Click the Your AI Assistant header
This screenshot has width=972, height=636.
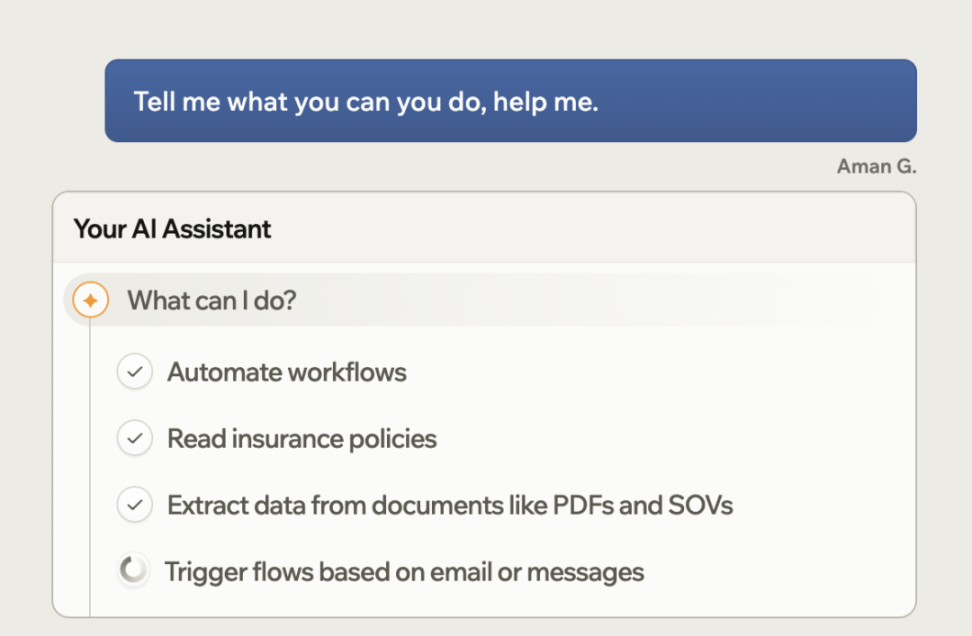172,229
